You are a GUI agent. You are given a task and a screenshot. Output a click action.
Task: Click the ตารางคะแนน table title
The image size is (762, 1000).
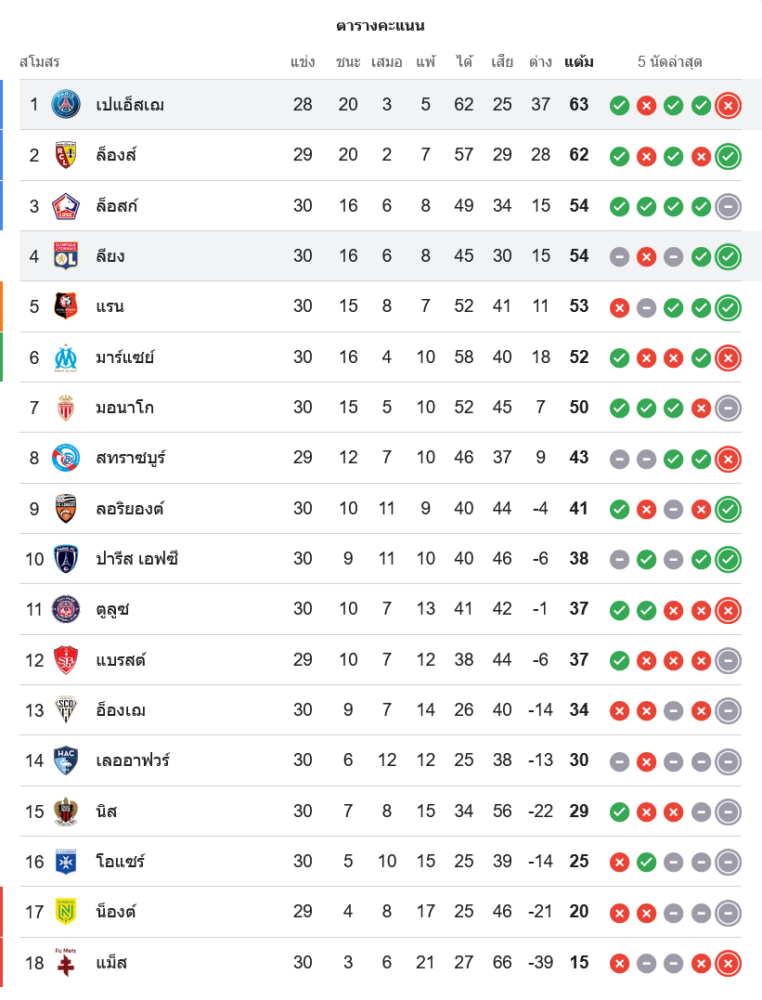coord(381,25)
